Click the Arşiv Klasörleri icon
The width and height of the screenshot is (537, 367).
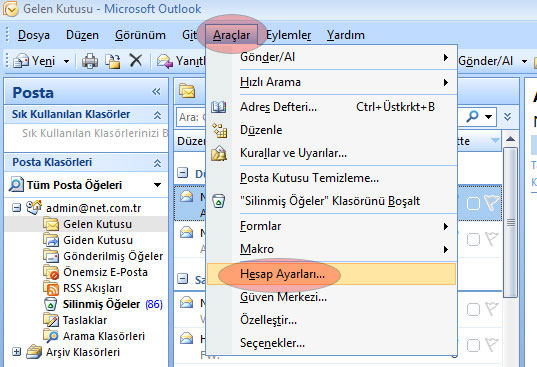34,352
